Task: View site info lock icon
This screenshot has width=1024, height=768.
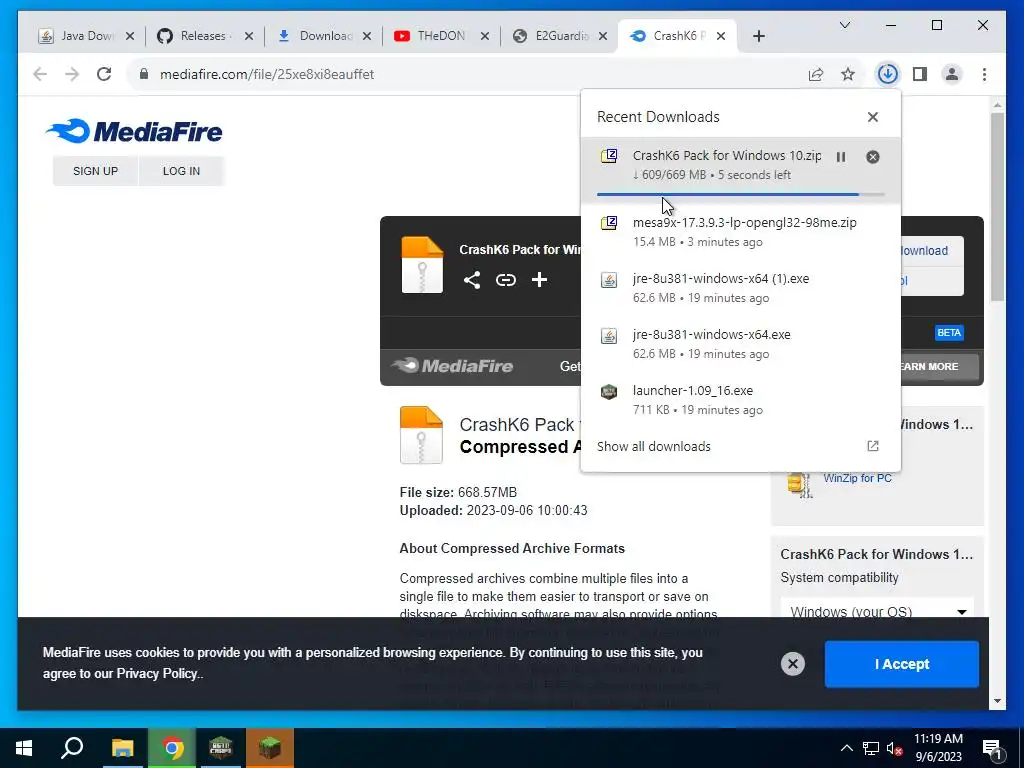Action: pyautogui.click(x=144, y=74)
